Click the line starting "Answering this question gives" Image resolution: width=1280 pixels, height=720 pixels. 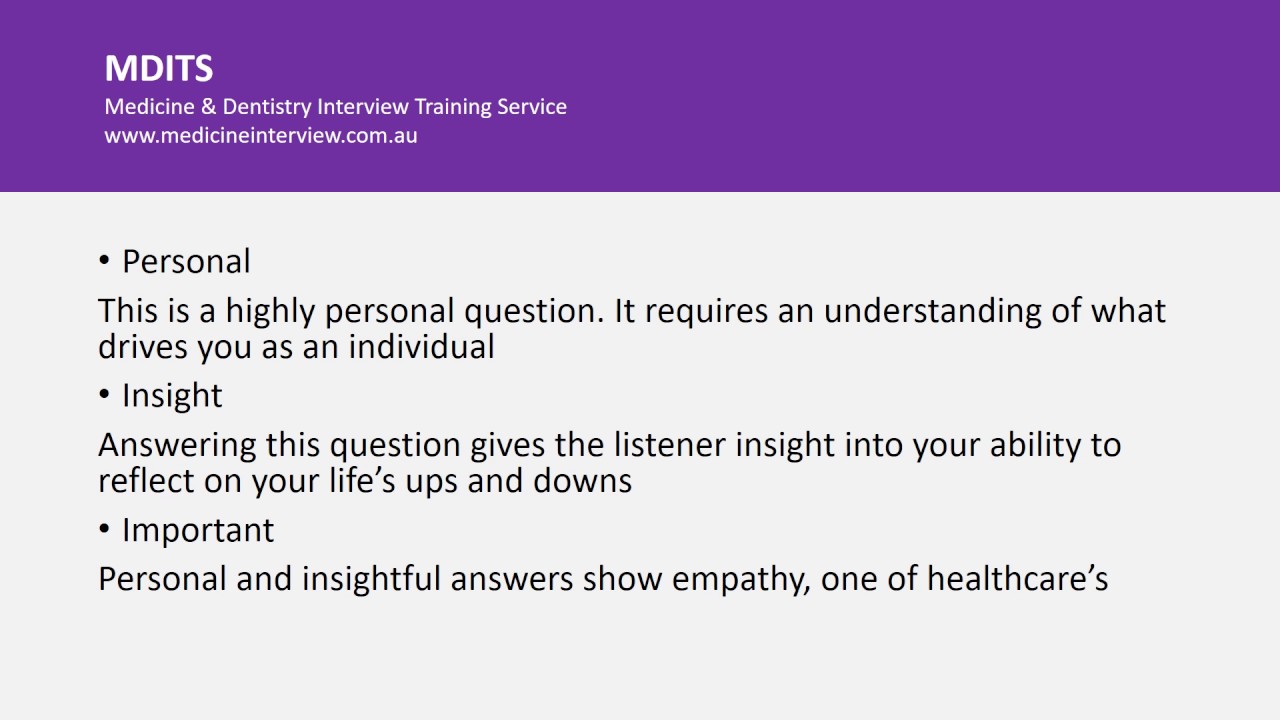tap(609, 445)
